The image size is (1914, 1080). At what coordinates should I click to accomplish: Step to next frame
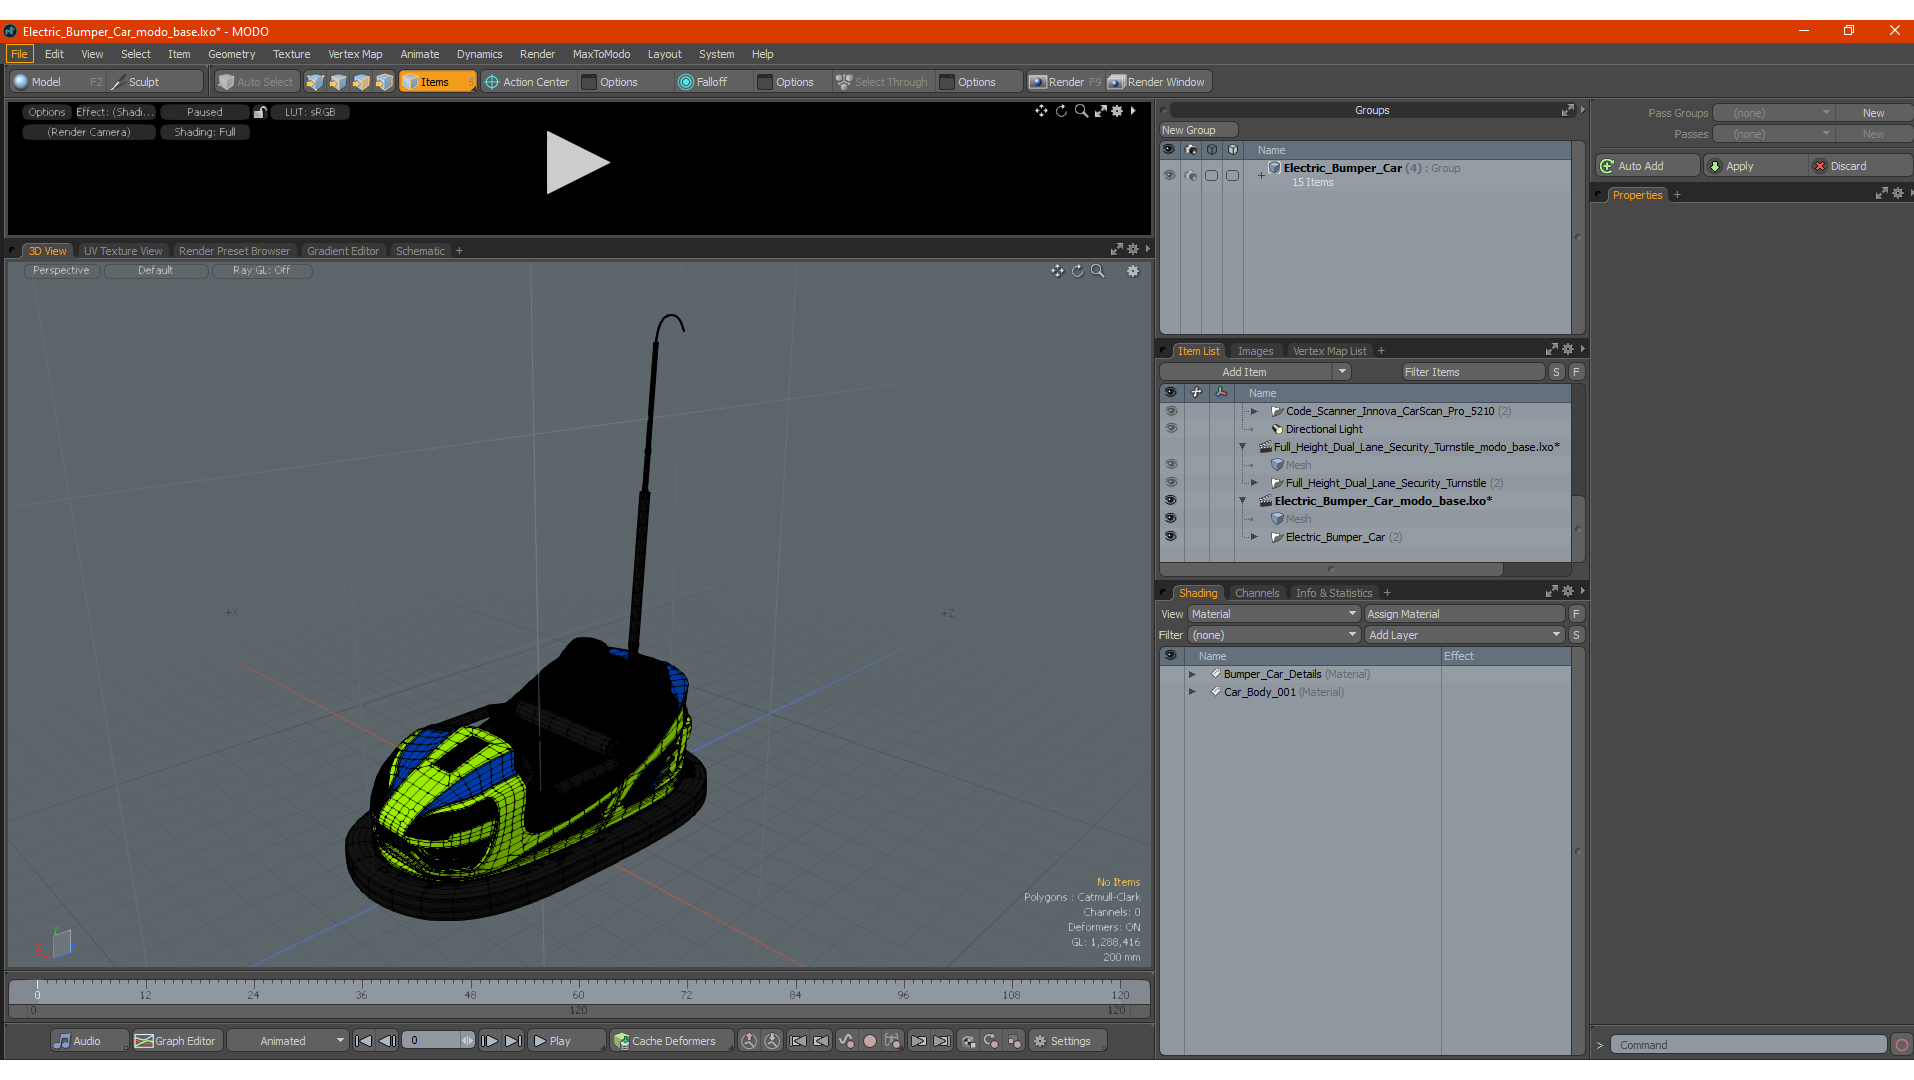click(x=490, y=1041)
